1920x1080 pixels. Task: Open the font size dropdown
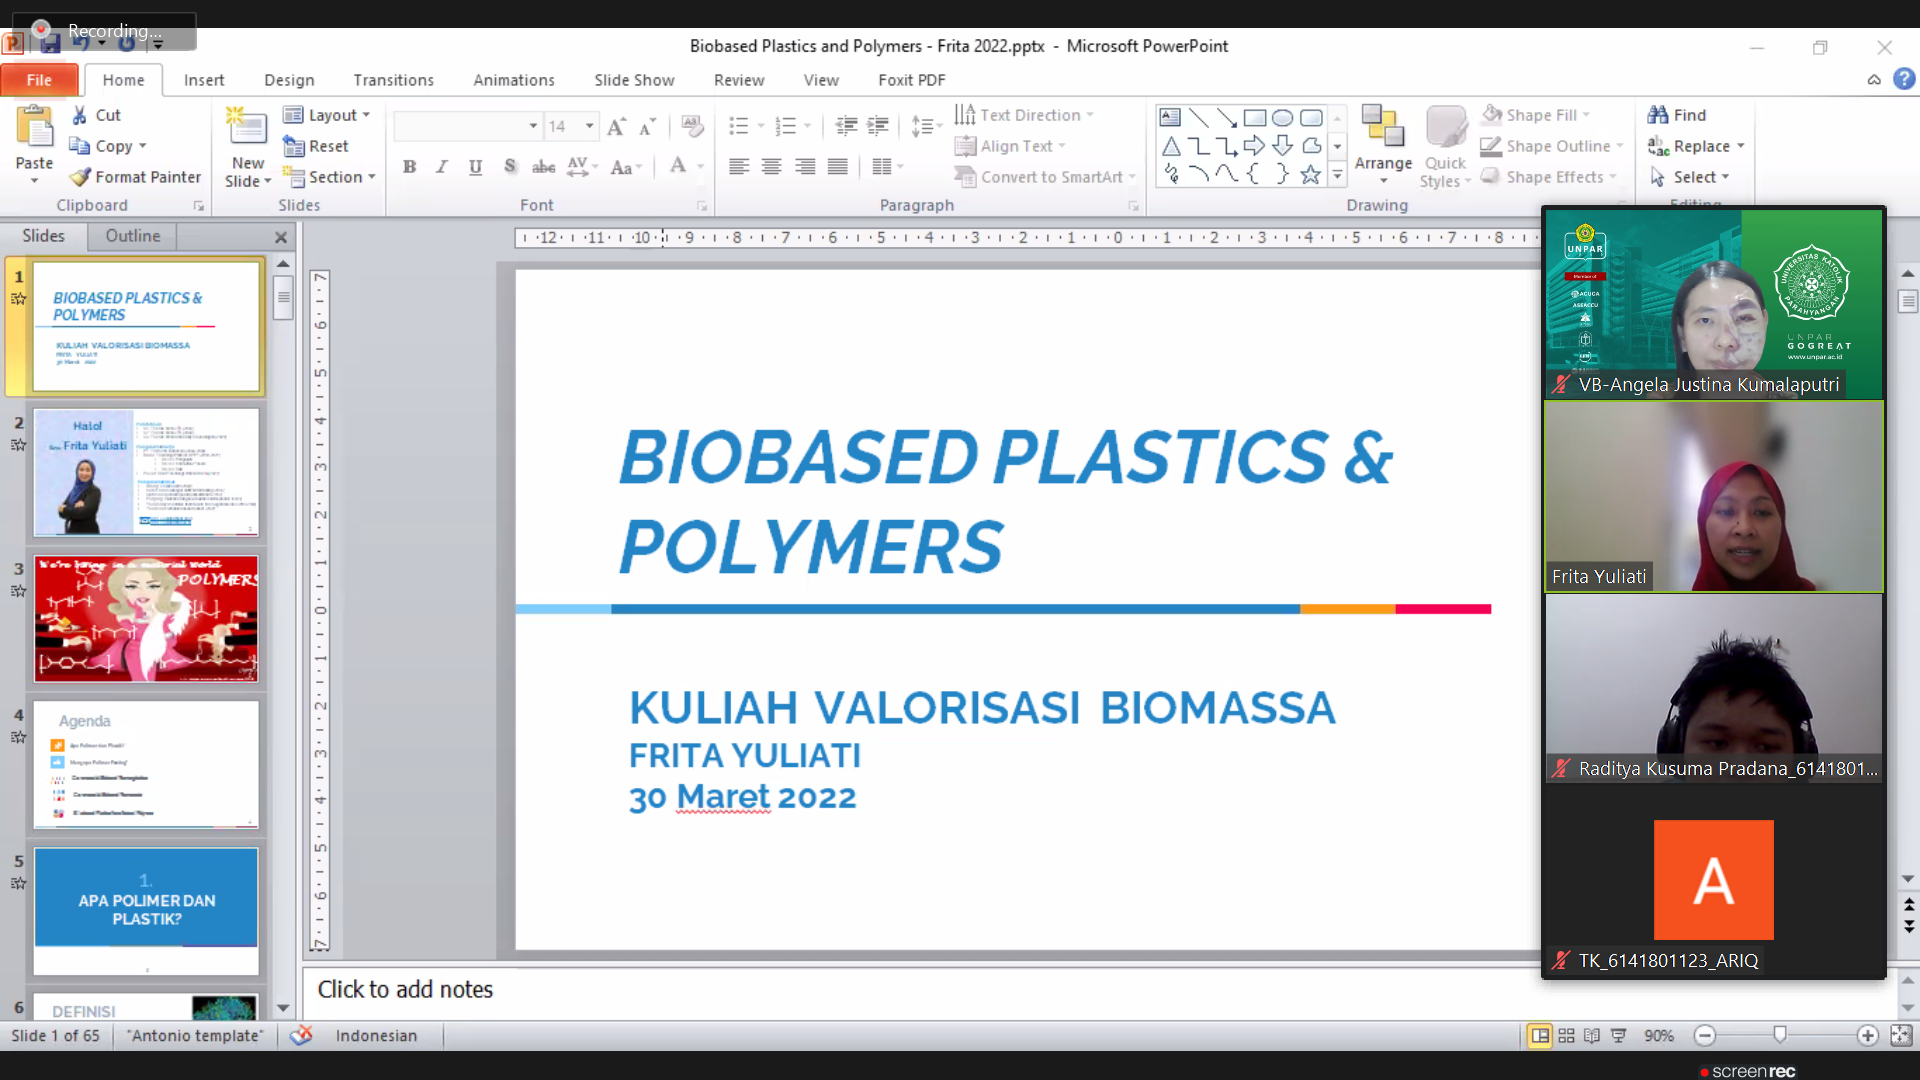(590, 126)
